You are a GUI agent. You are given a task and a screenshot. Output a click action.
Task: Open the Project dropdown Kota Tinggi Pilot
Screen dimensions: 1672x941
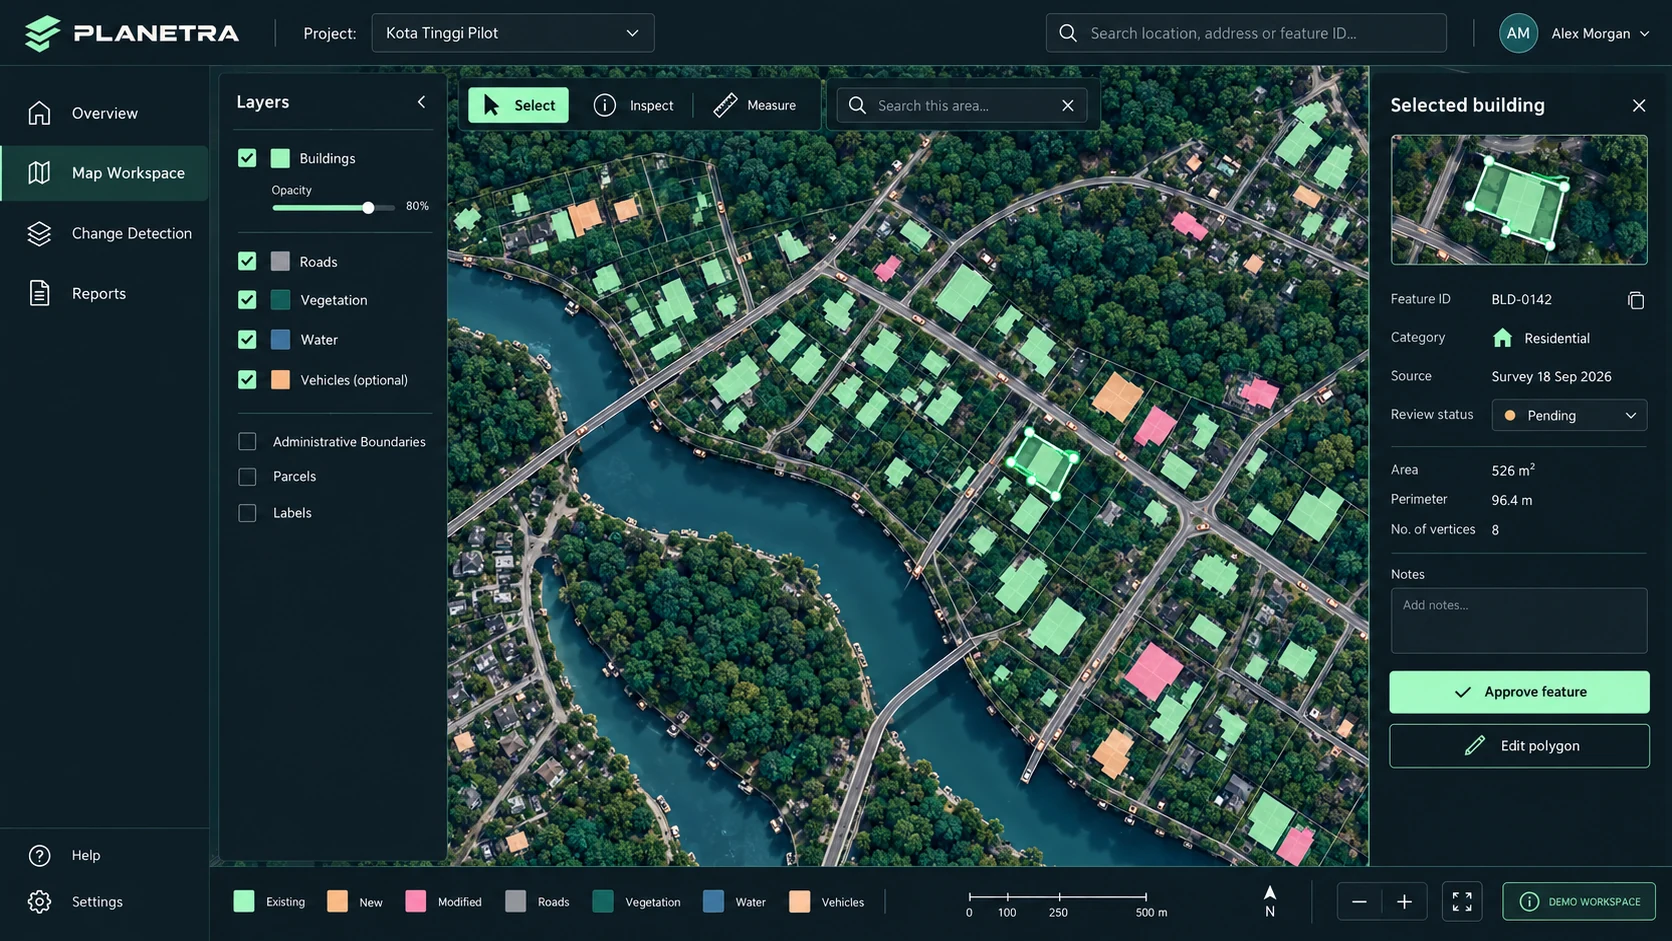[513, 33]
